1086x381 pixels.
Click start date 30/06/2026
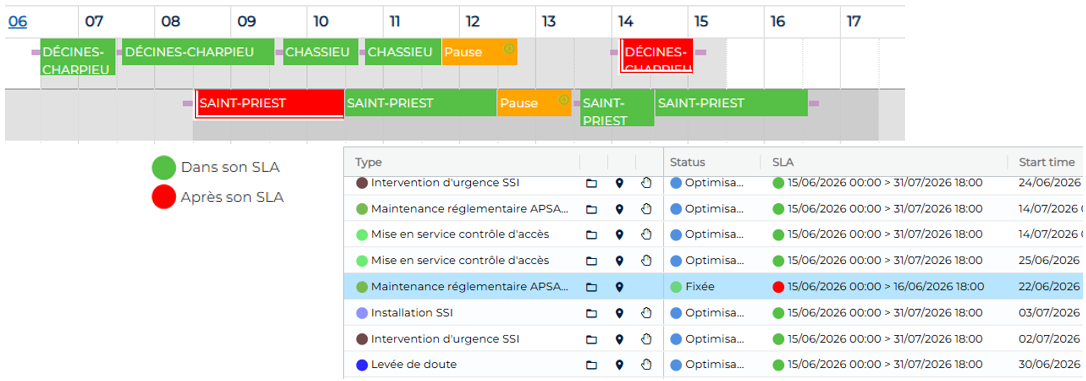[1049, 365]
